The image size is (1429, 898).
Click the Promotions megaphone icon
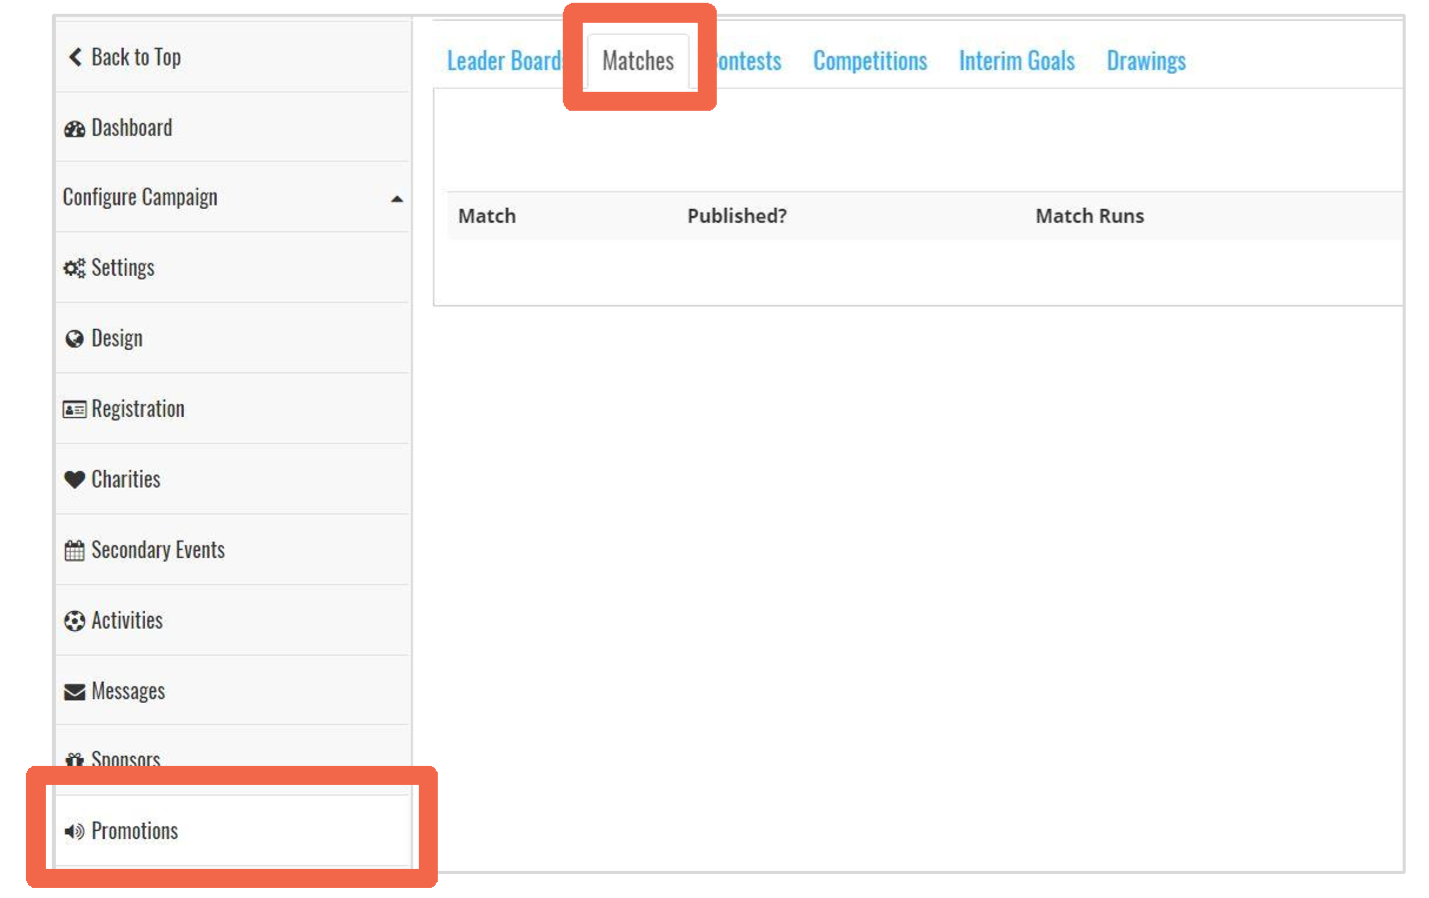tap(74, 831)
